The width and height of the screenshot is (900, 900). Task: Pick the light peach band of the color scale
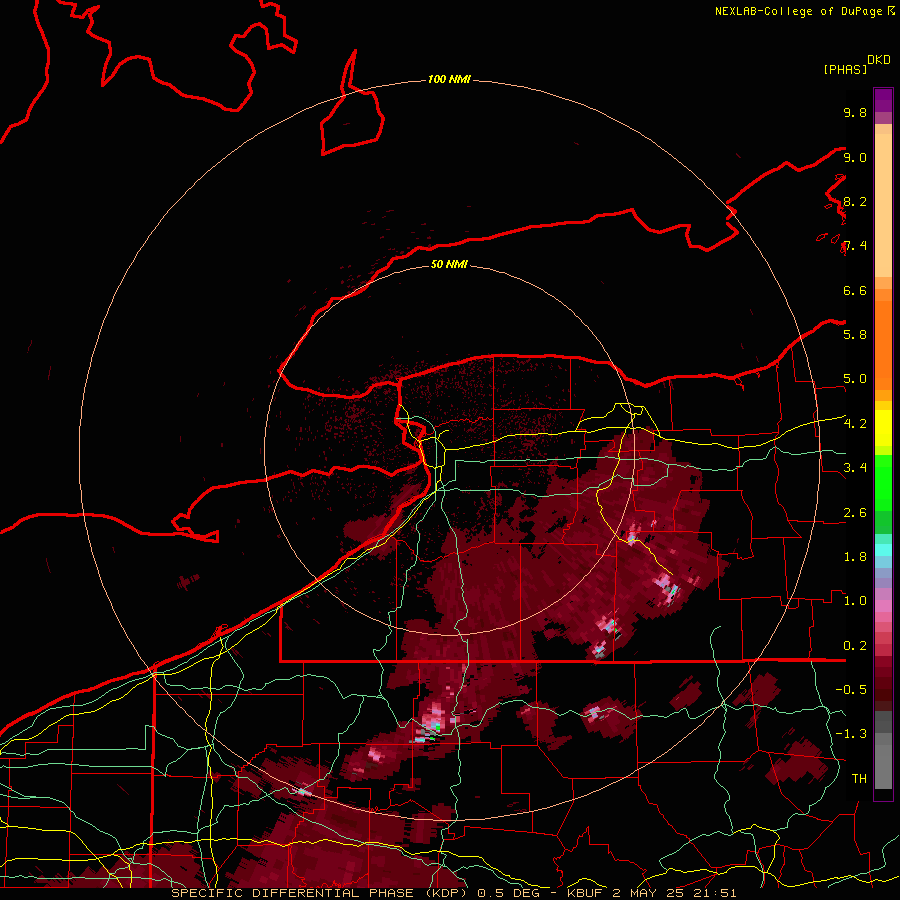(883, 205)
